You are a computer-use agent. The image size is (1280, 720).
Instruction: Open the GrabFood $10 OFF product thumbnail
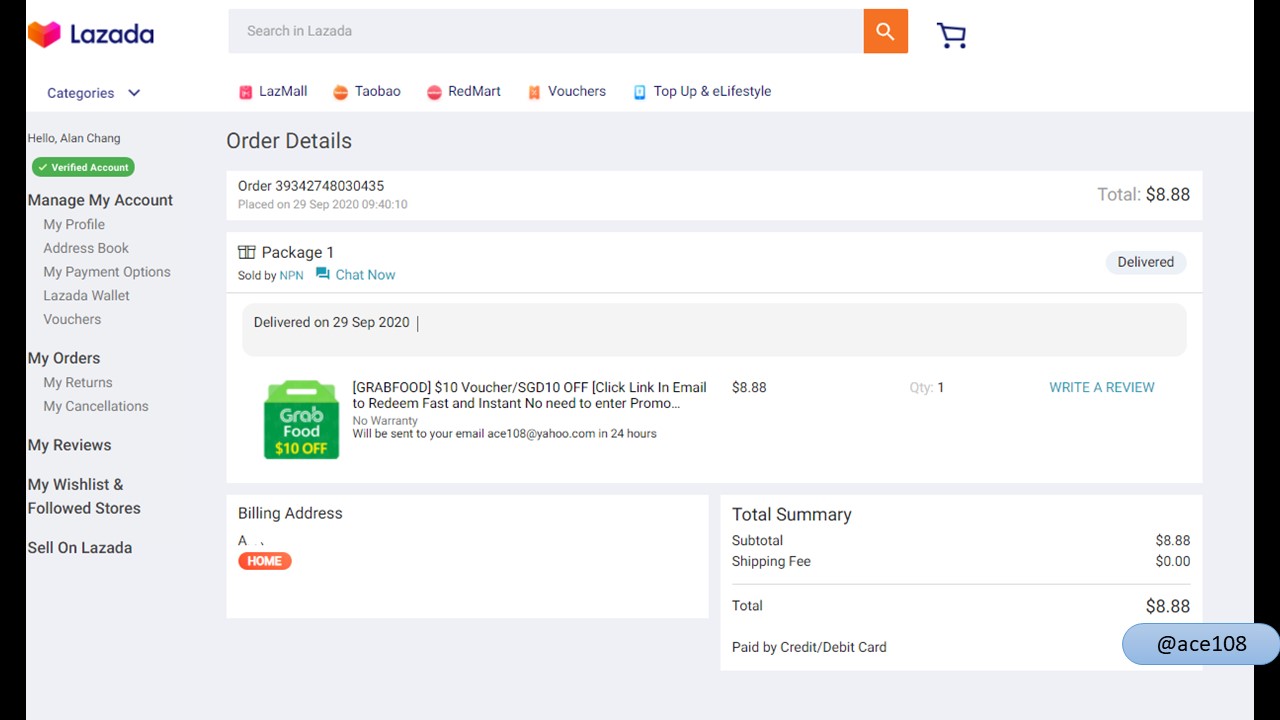point(301,420)
